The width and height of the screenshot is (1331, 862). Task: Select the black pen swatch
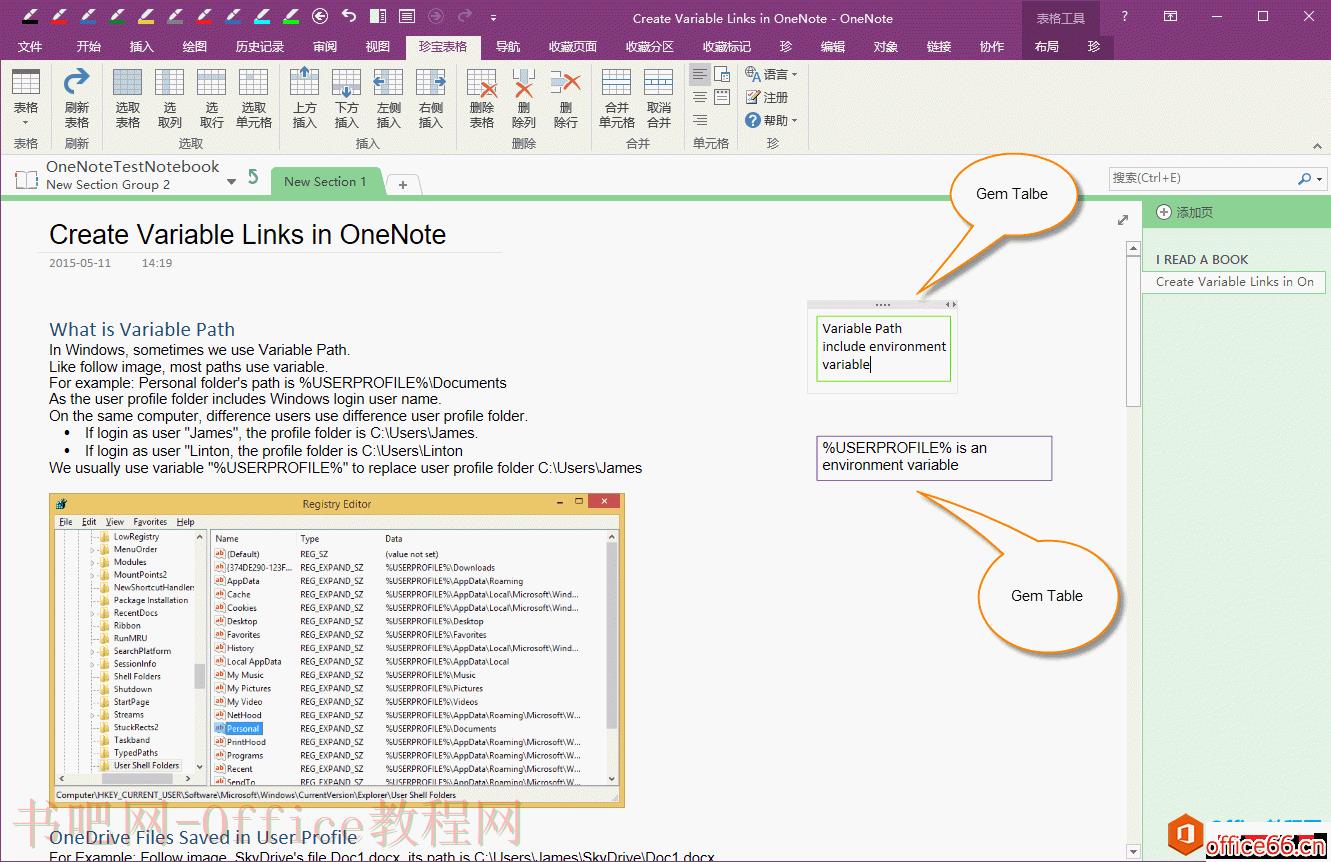click(x=30, y=16)
